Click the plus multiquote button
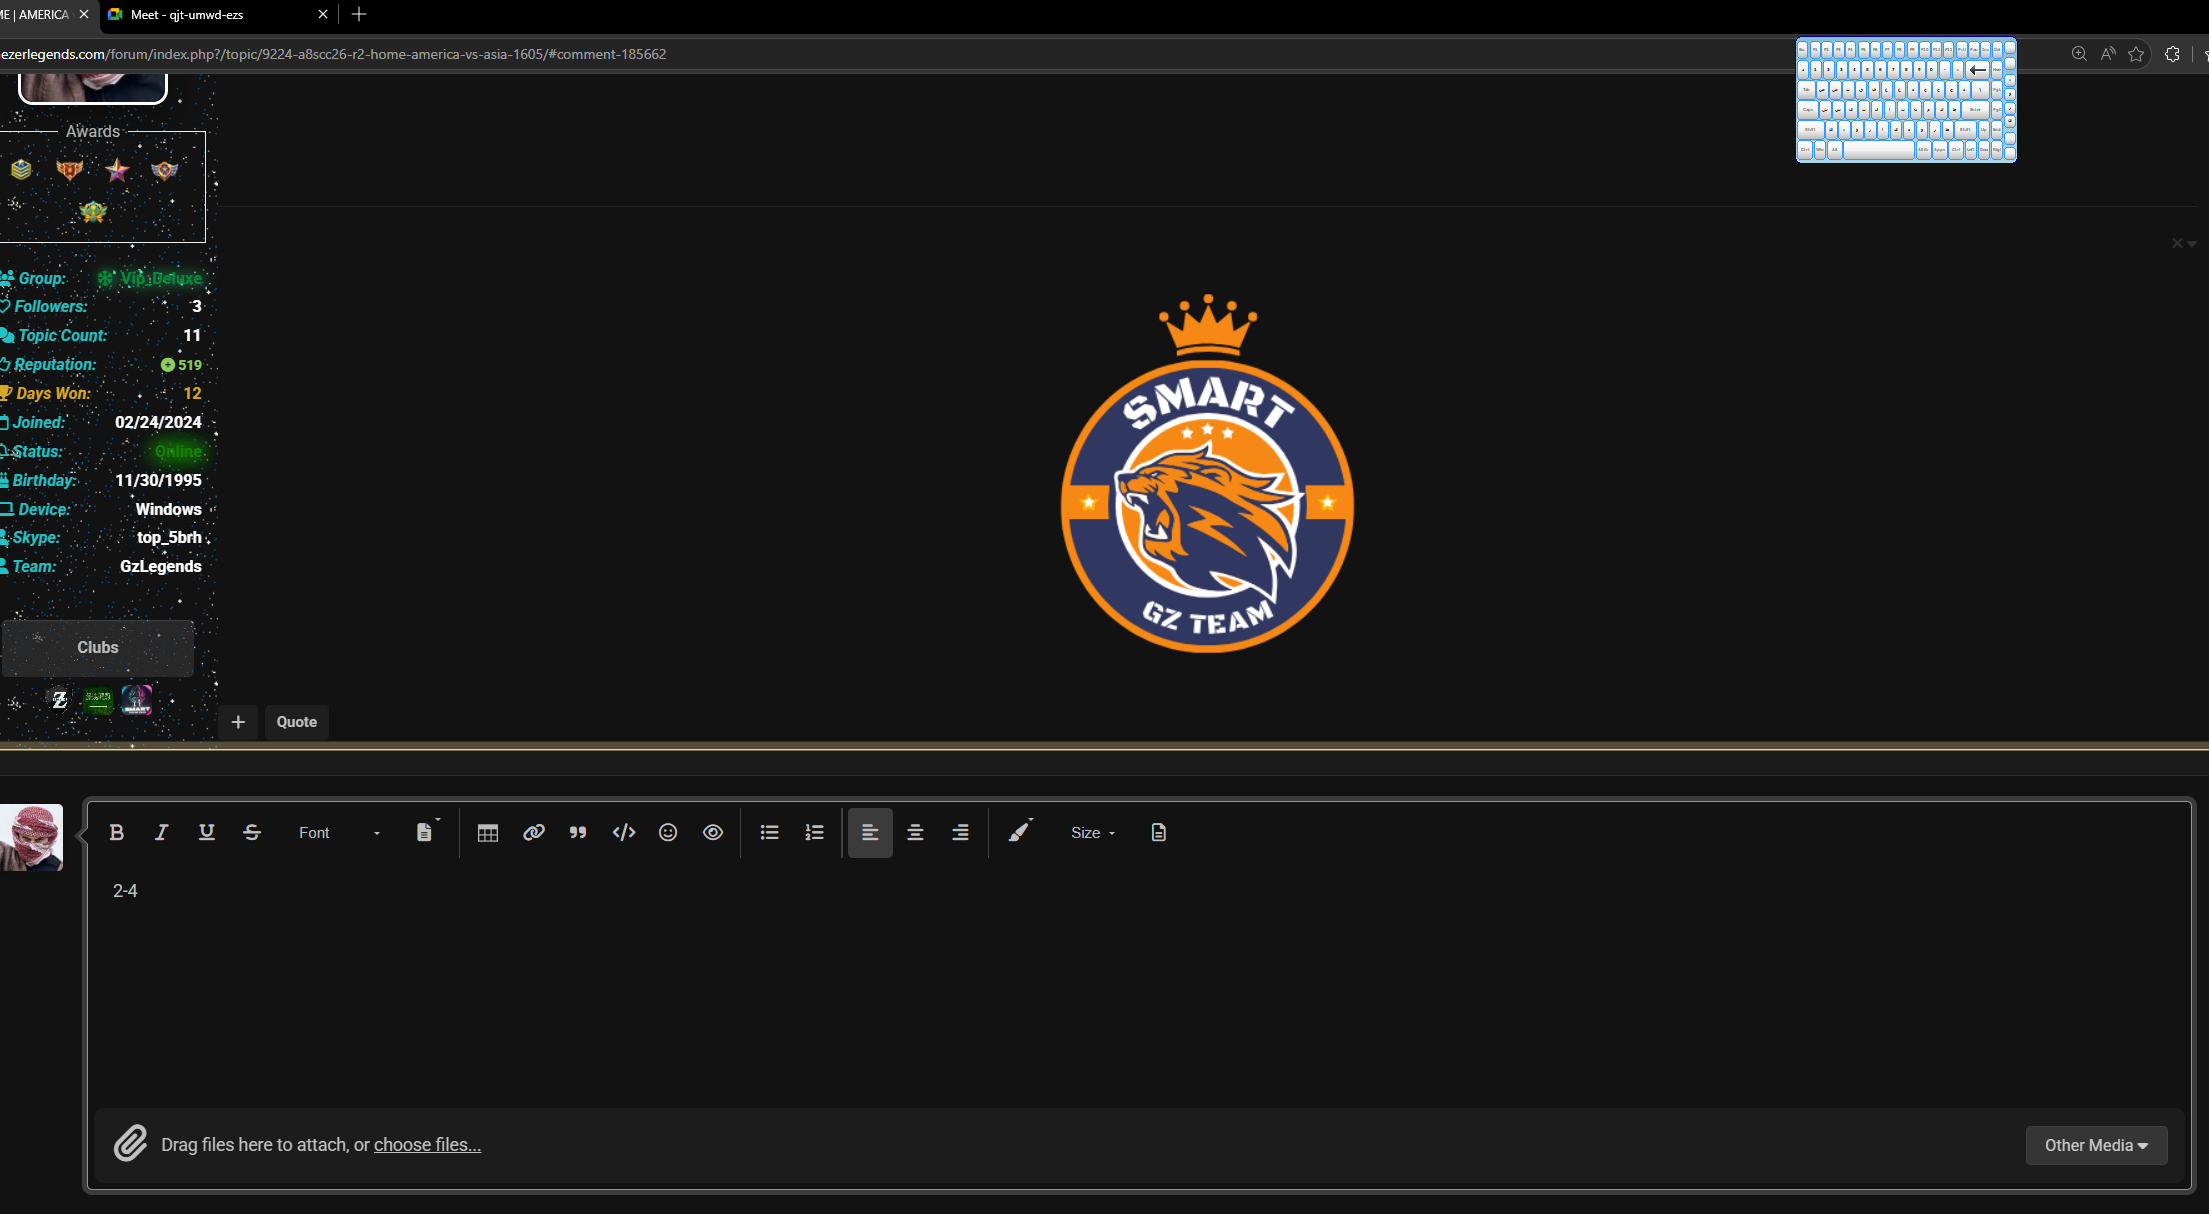Viewport: 2209px width, 1214px height. tap(238, 722)
